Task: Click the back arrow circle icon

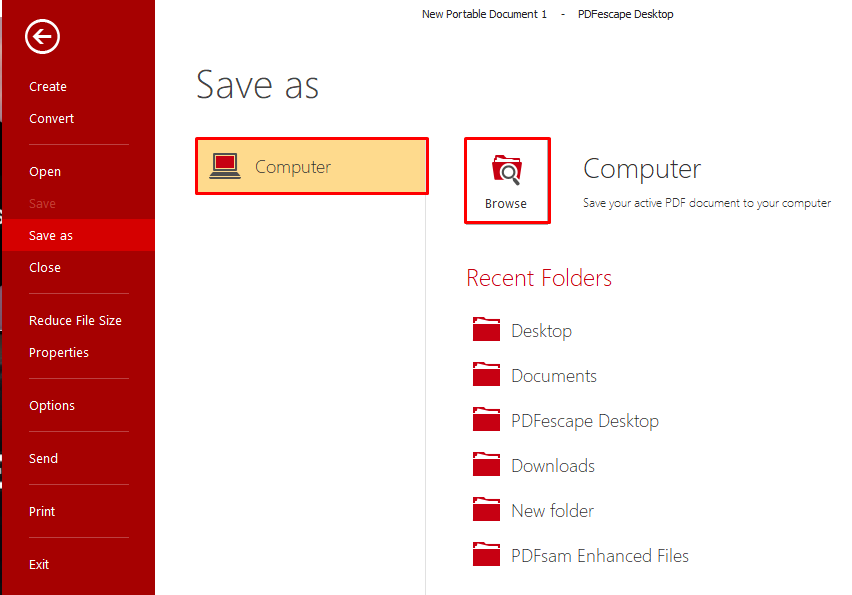Action: coord(42,37)
